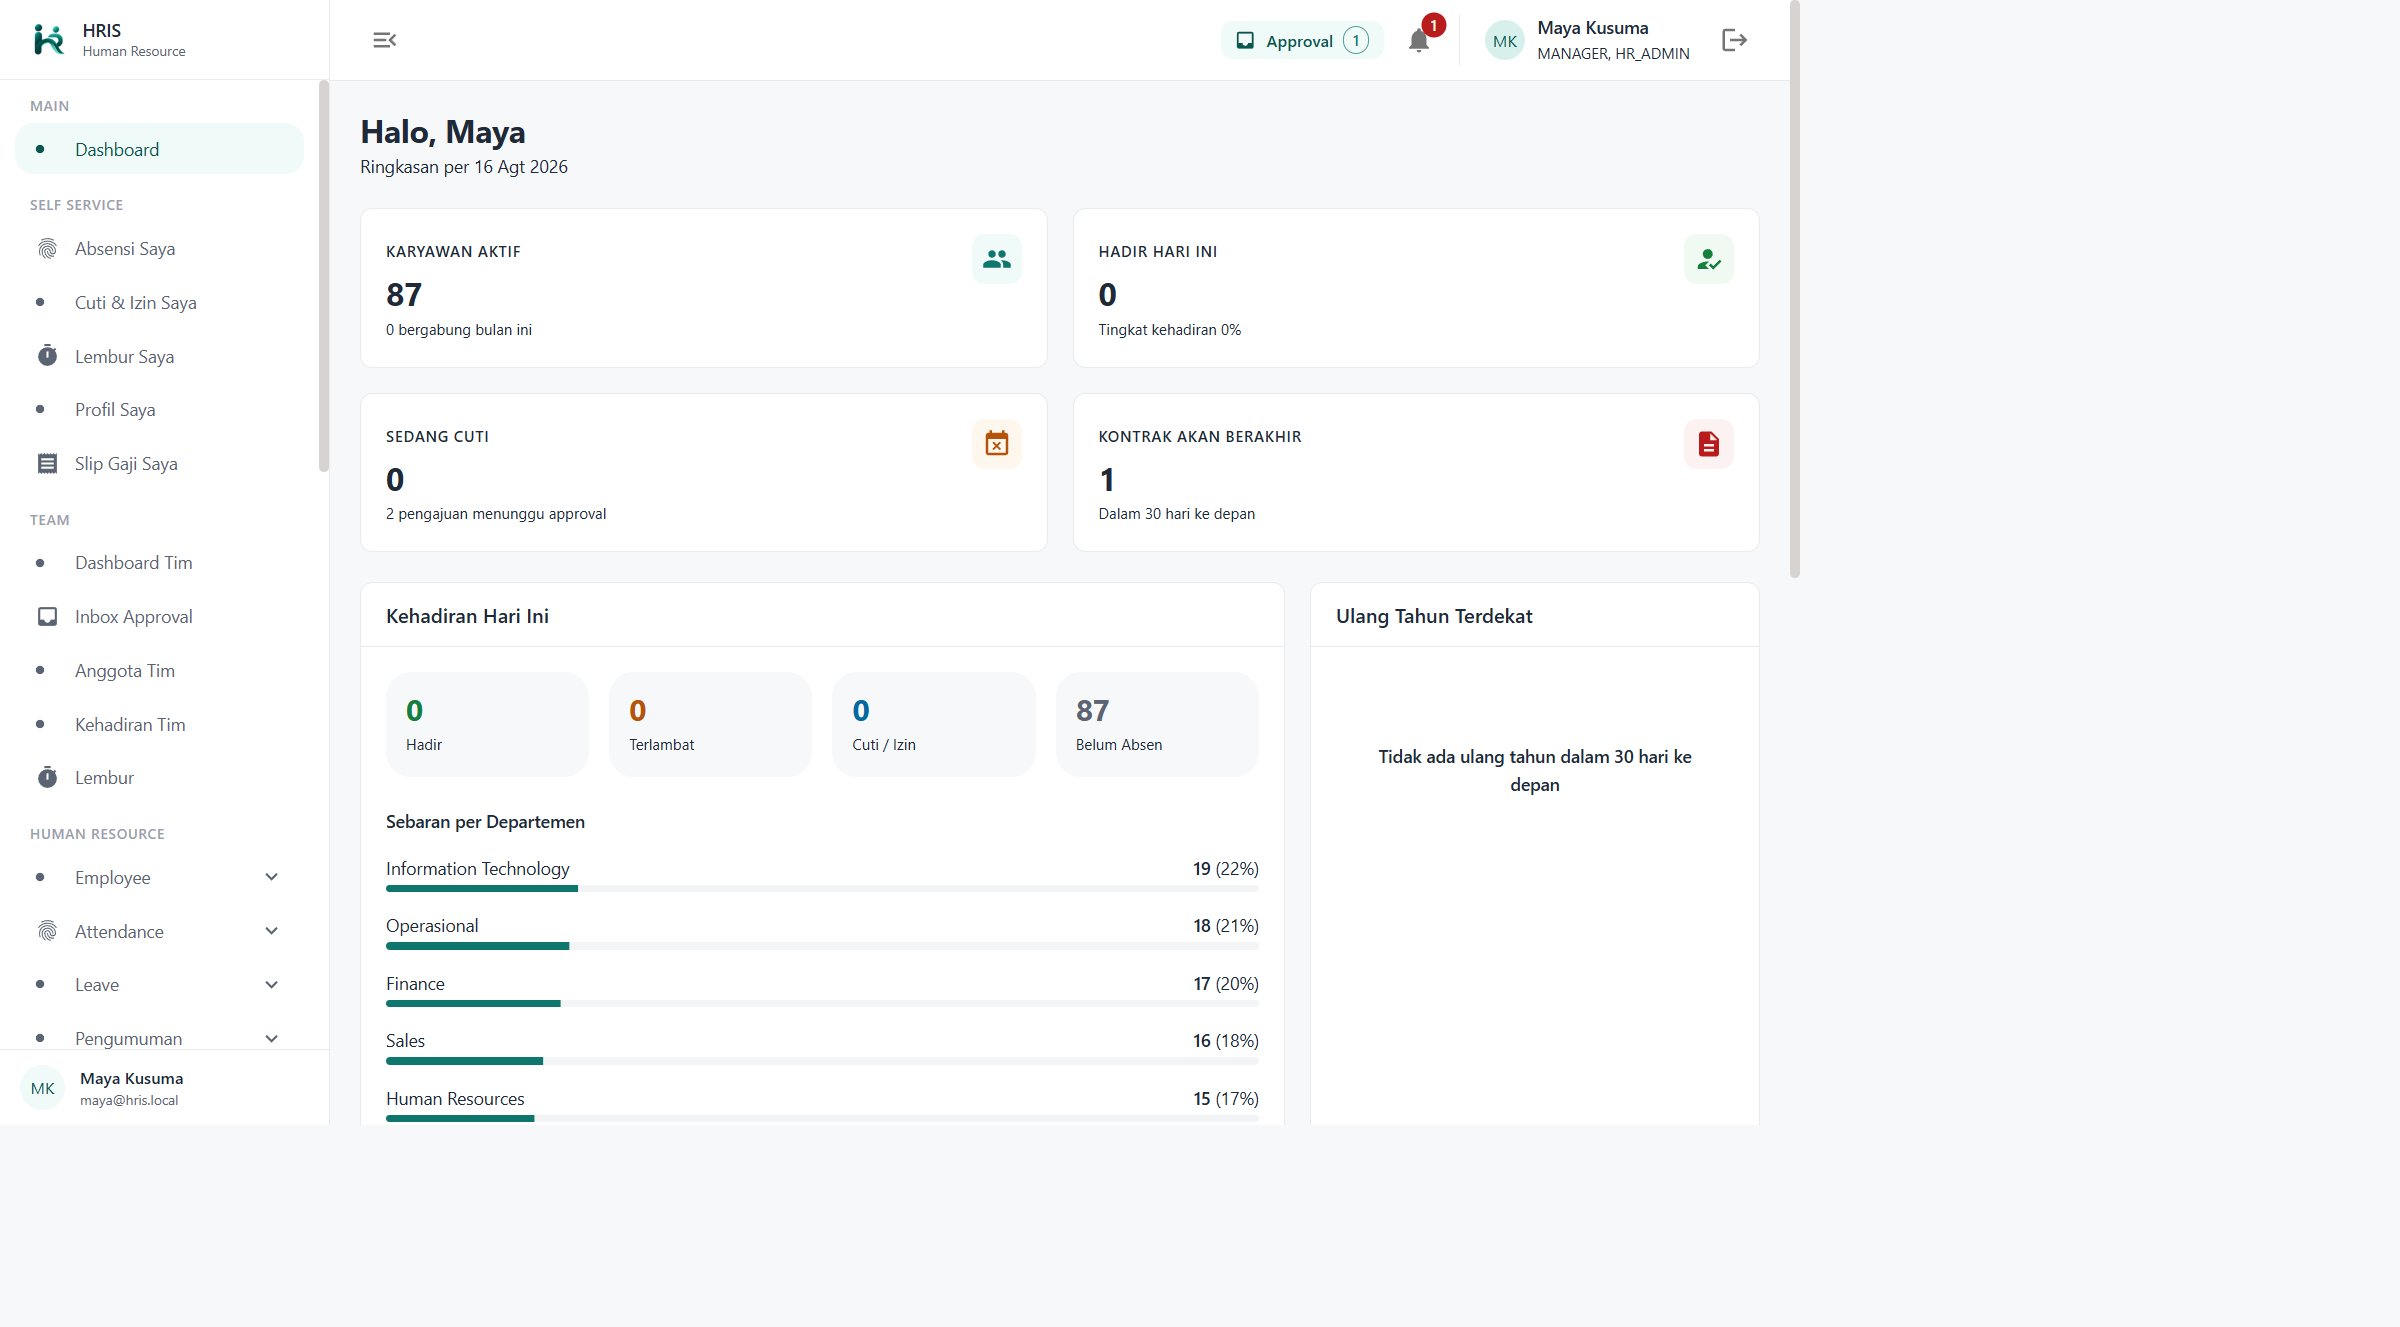2400x1327 pixels.
Task: Open Inbox Approval in sidebar
Action: pos(159,617)
